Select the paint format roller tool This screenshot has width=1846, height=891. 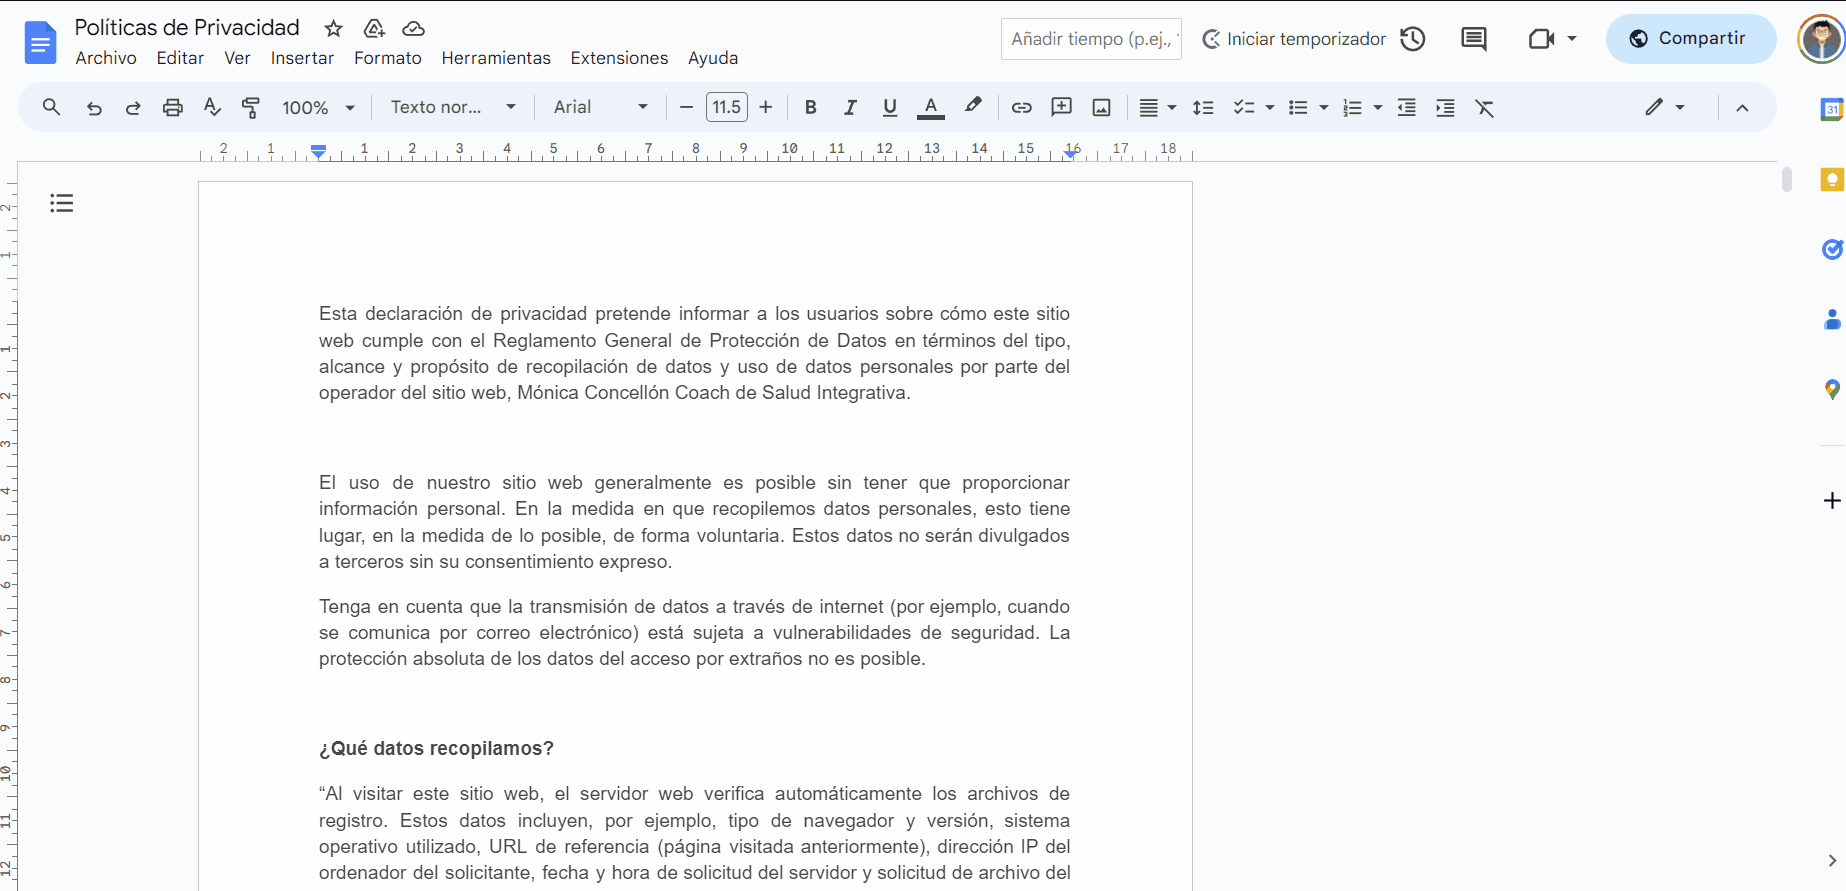(x=251, y=108)
